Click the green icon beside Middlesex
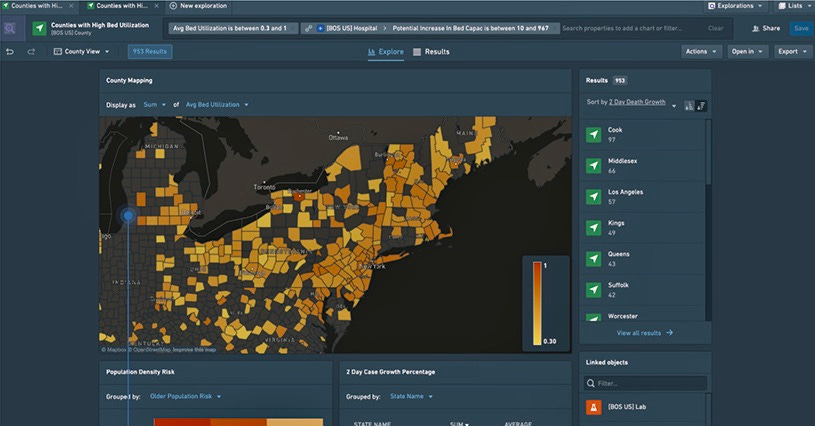815x426 pixels. coord(594,166)
